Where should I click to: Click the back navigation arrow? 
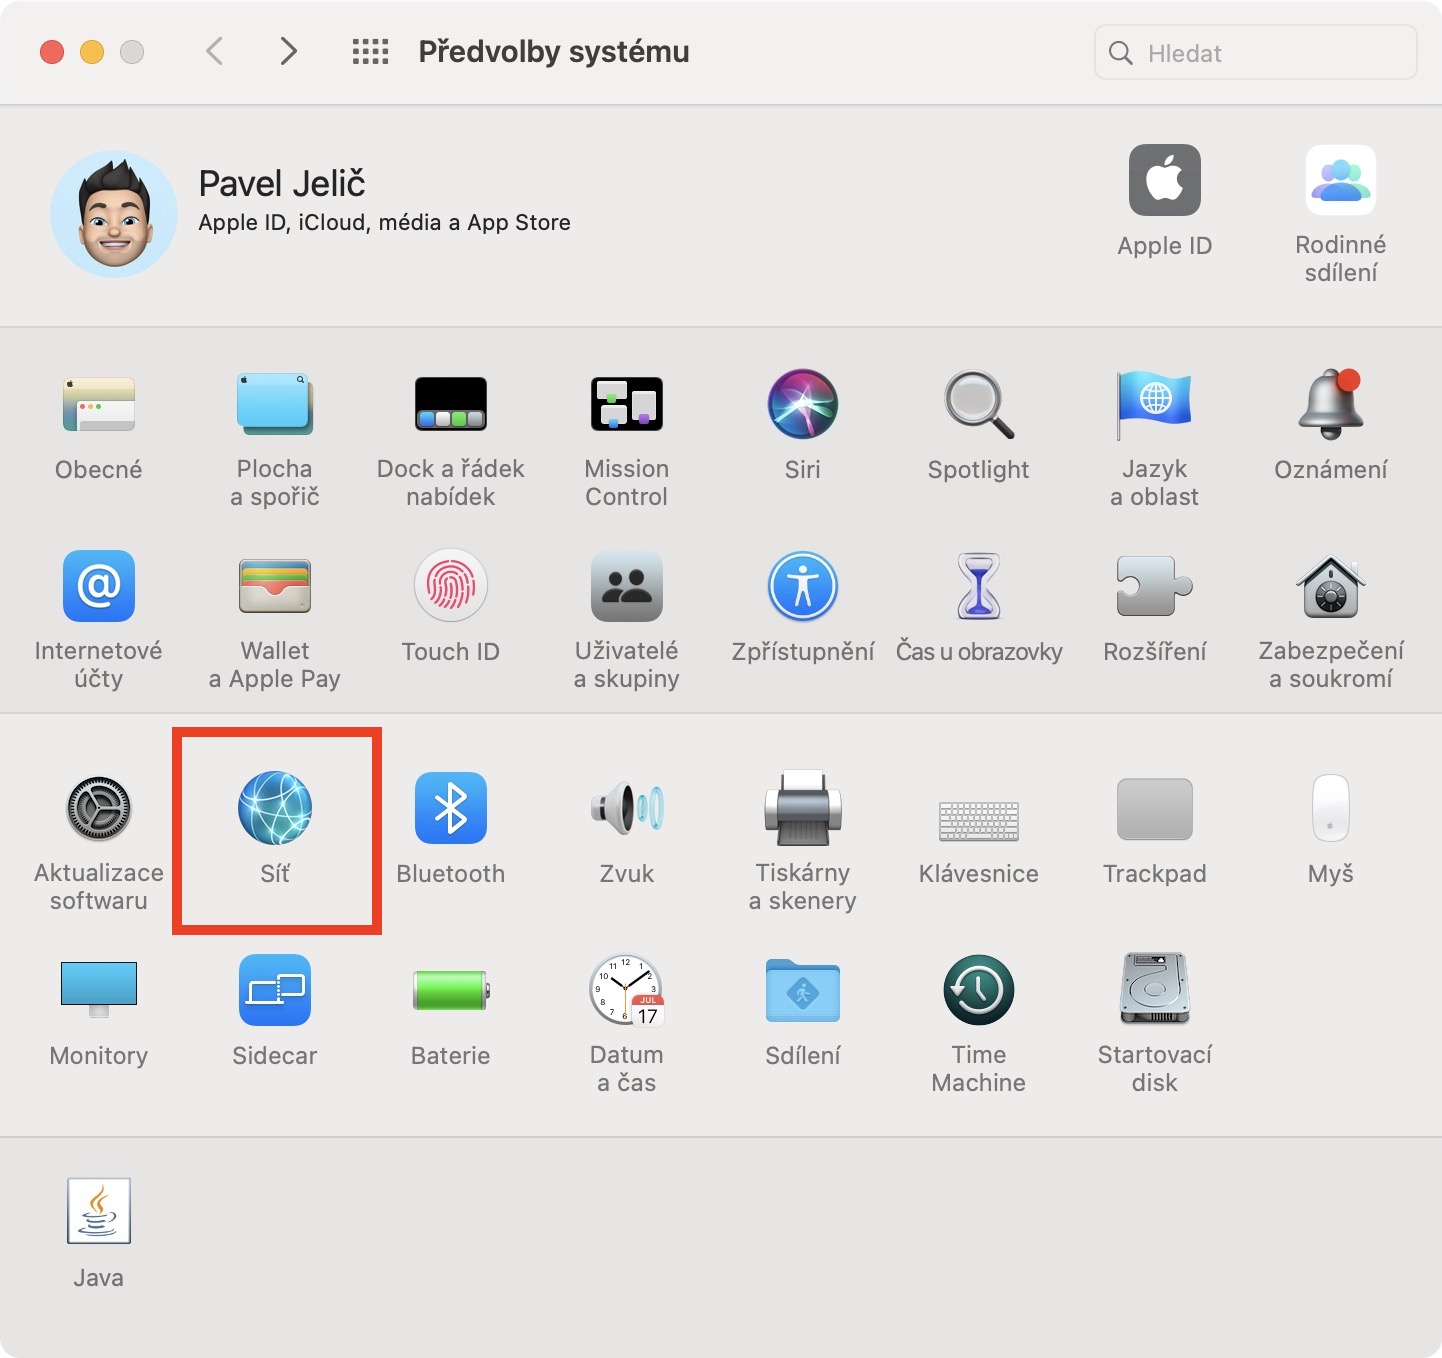click(214, 51)
